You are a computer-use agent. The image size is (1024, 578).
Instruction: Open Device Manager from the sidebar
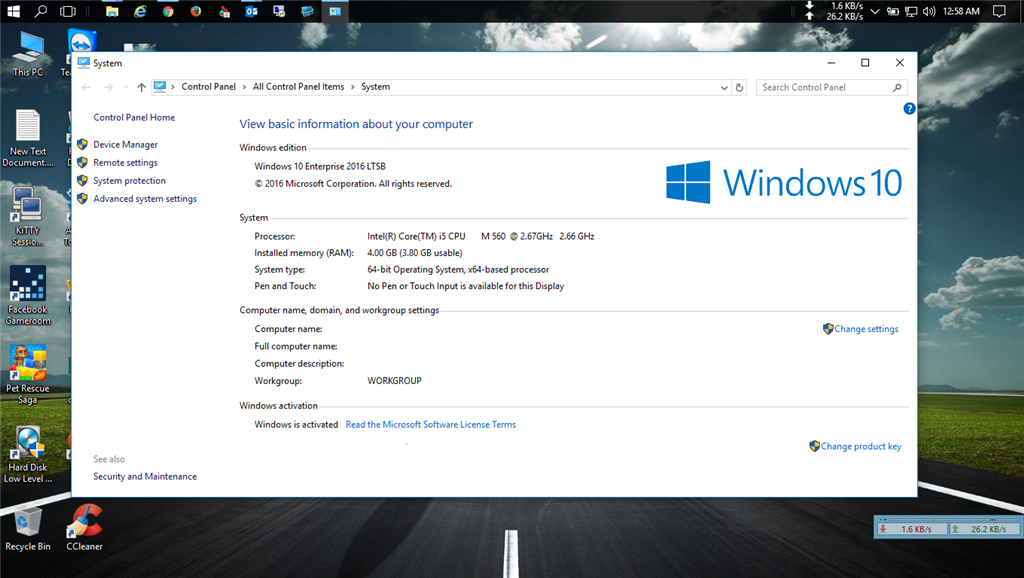125,145
